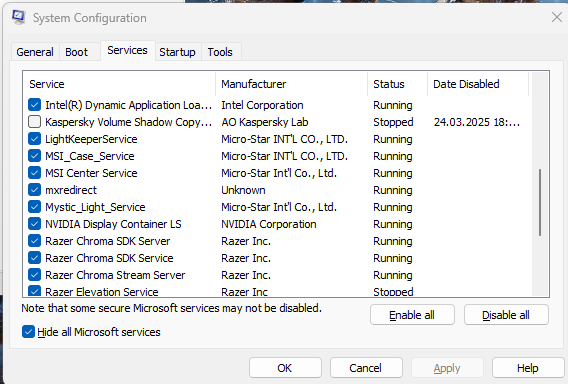The height and width of the screenshot is (384, 568).
Task: Select the NVIDIA Display Container LS name
Action: pyautogui.click(x=113, y=224)
